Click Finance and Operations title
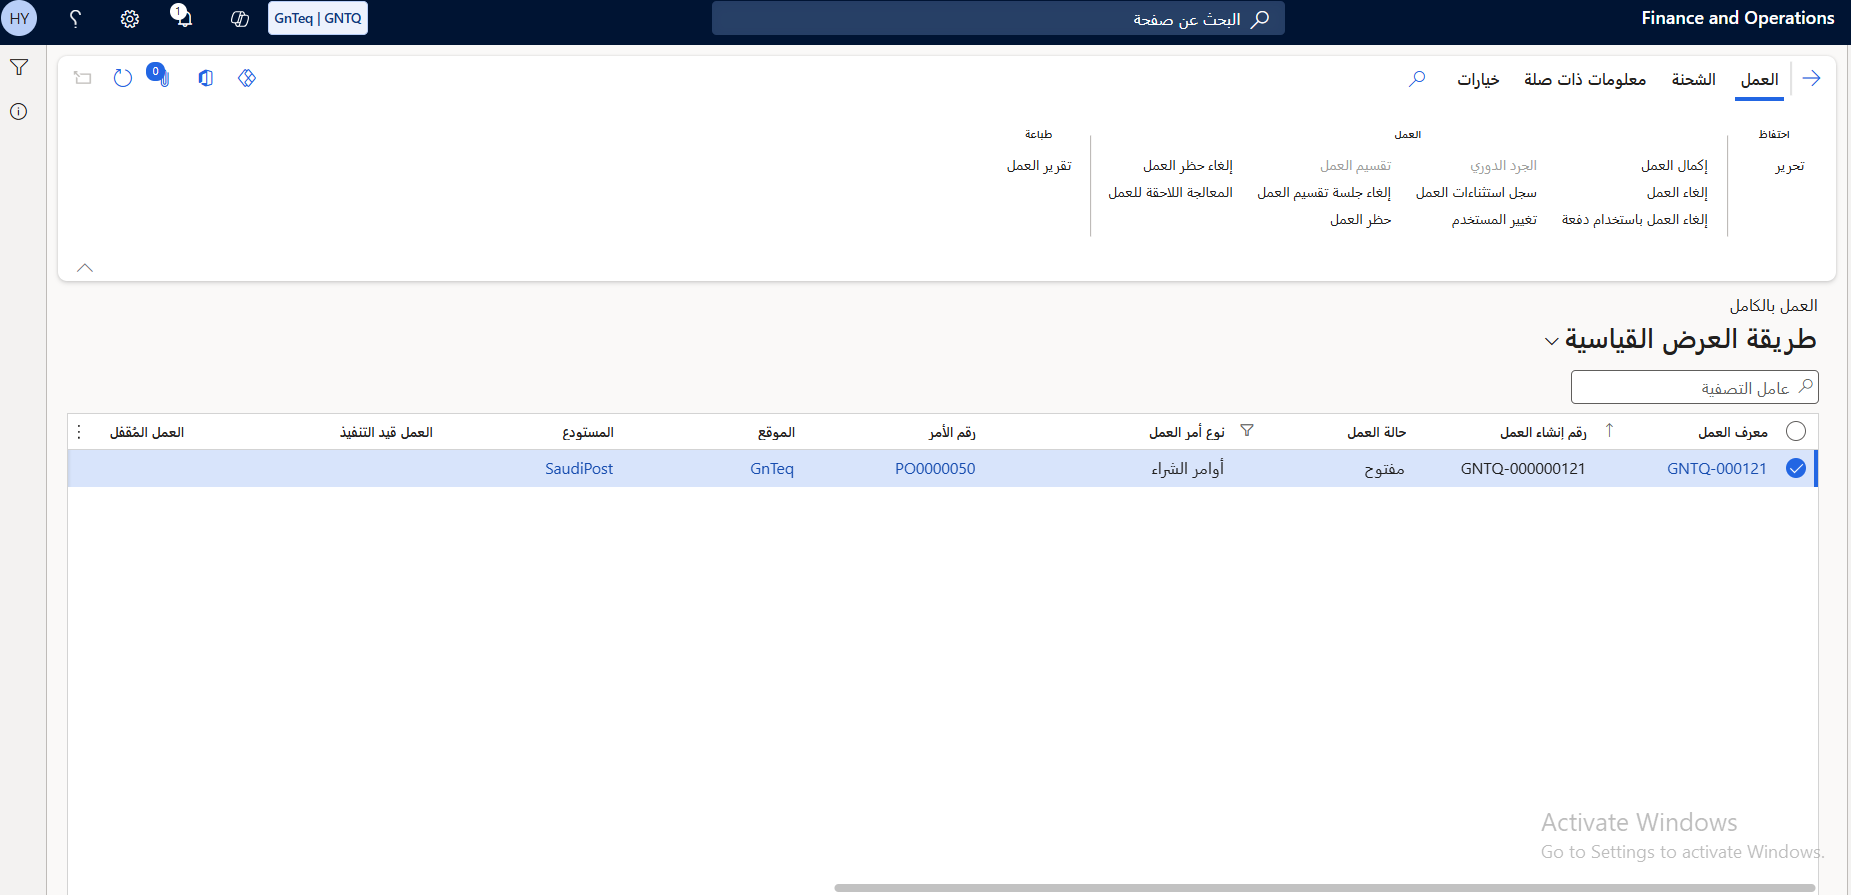The height and width of the screenshot is (895, 1851). tap(1737, 18)
